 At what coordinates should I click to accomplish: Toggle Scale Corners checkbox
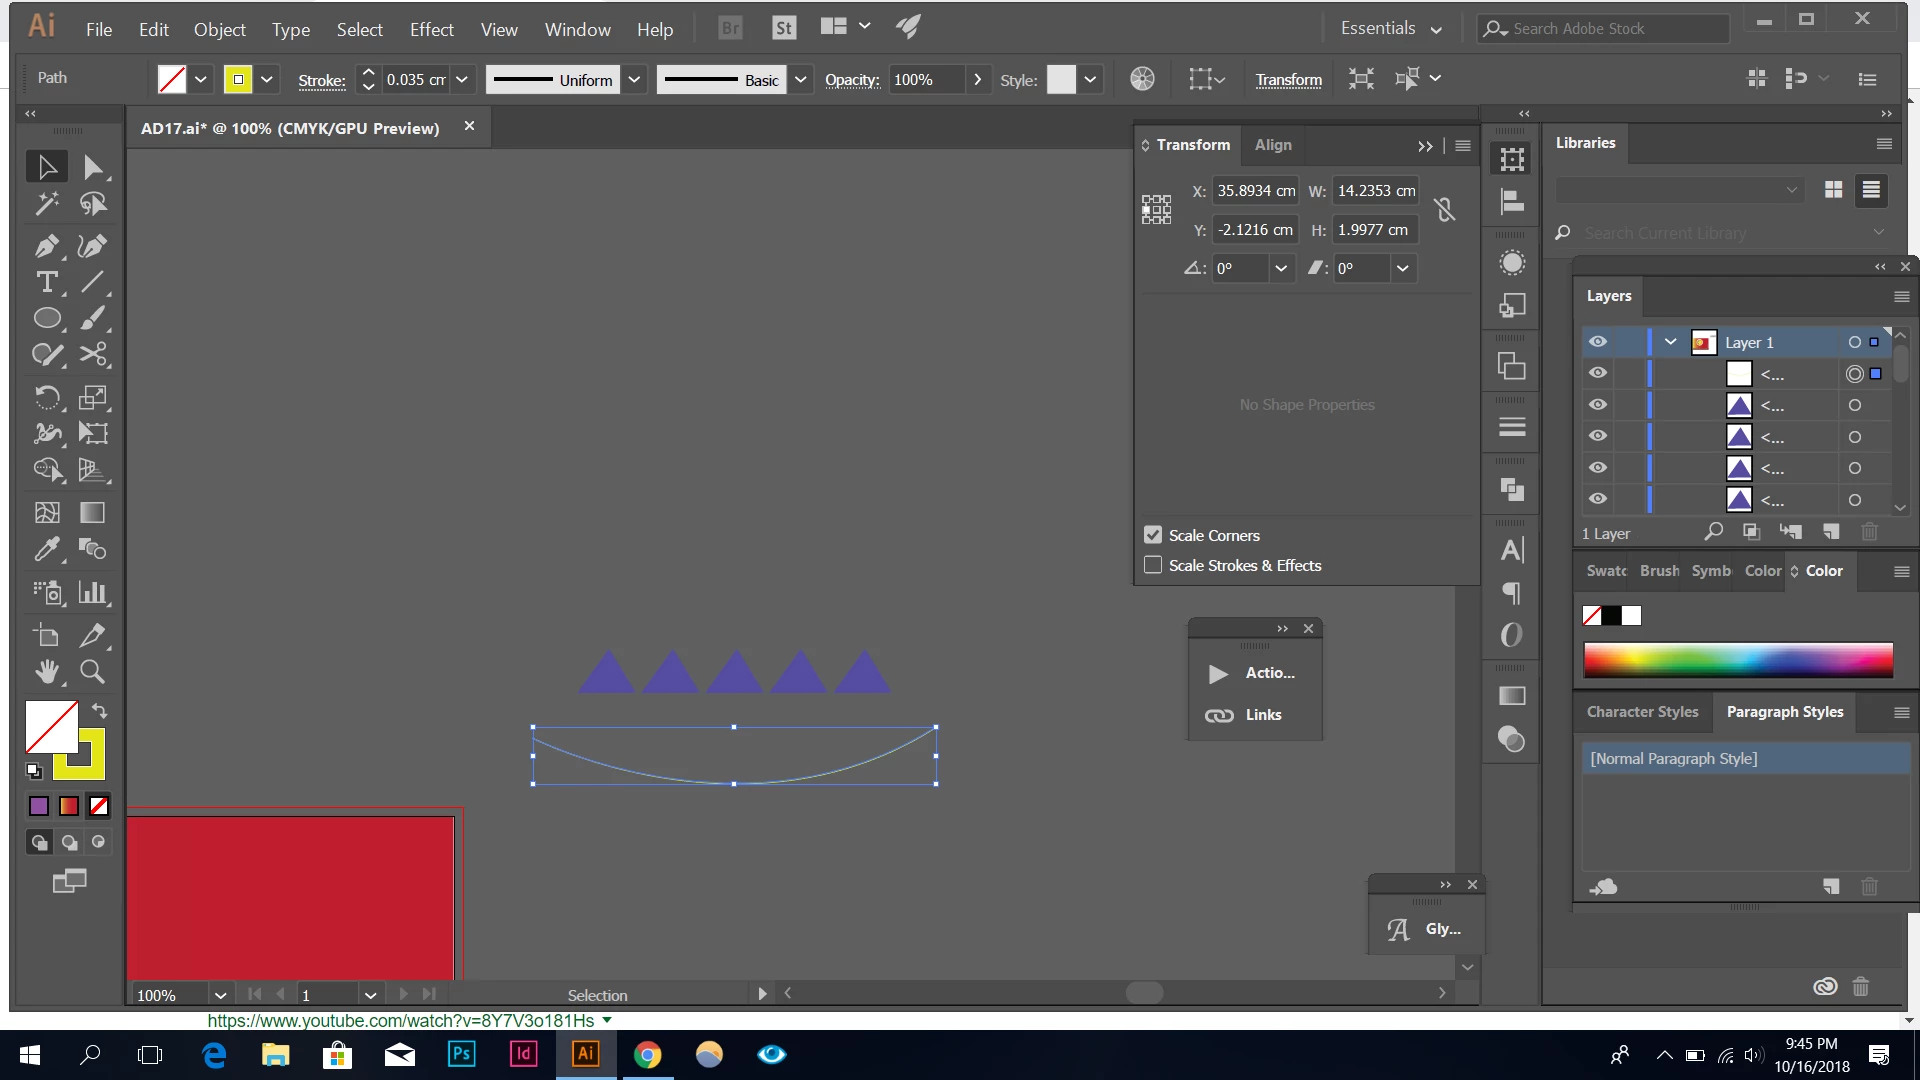(1153, 535)
